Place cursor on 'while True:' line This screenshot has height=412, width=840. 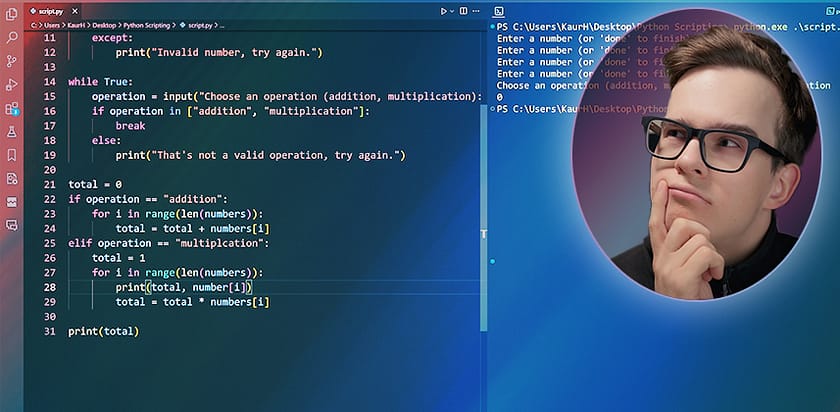tap(100, 82)
